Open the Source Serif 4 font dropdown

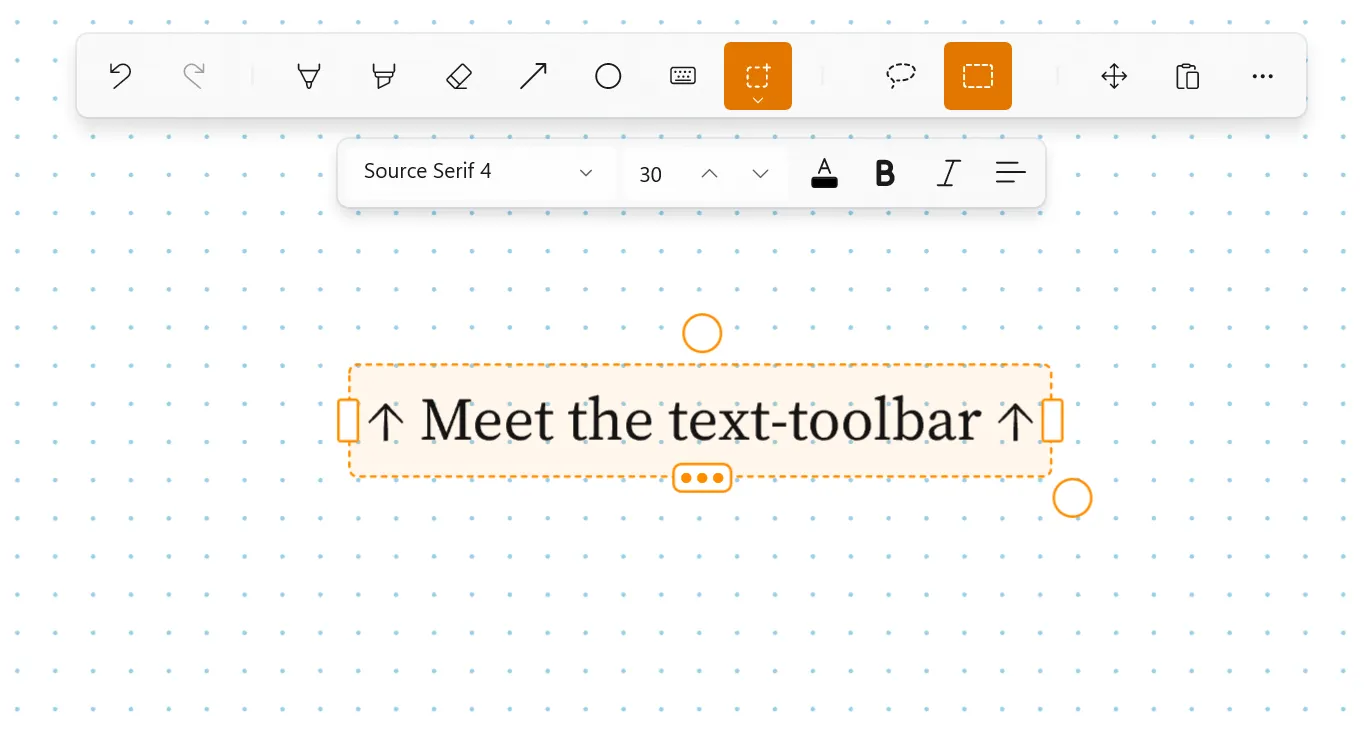click(x=480, y=172)
